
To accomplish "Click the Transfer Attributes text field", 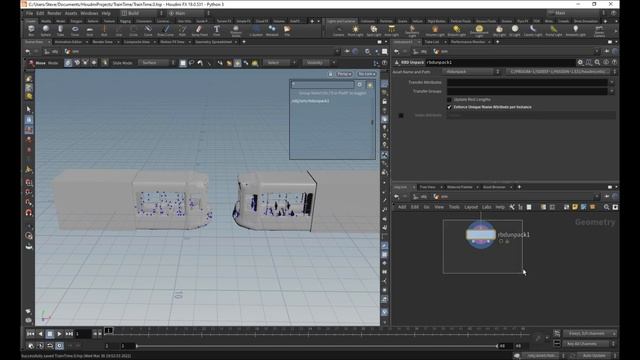I will (x=527, y=82).
